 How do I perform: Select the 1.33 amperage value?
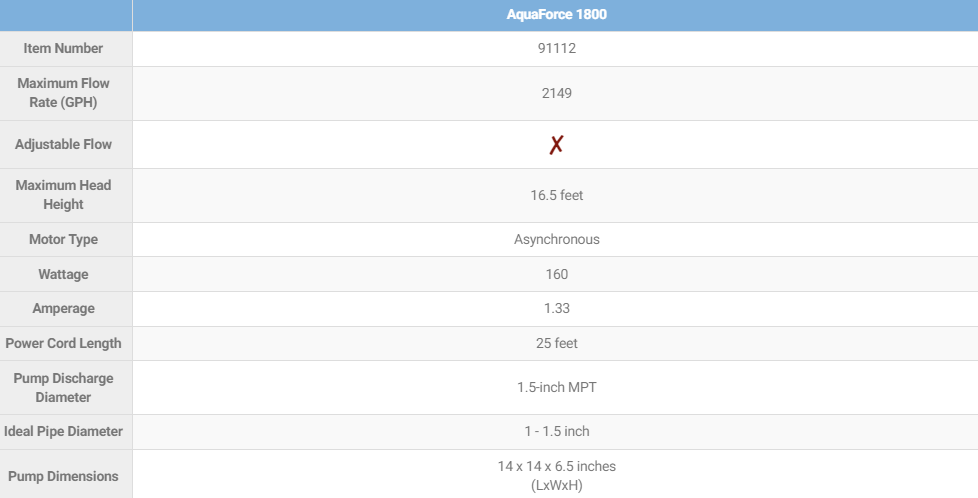556,308
